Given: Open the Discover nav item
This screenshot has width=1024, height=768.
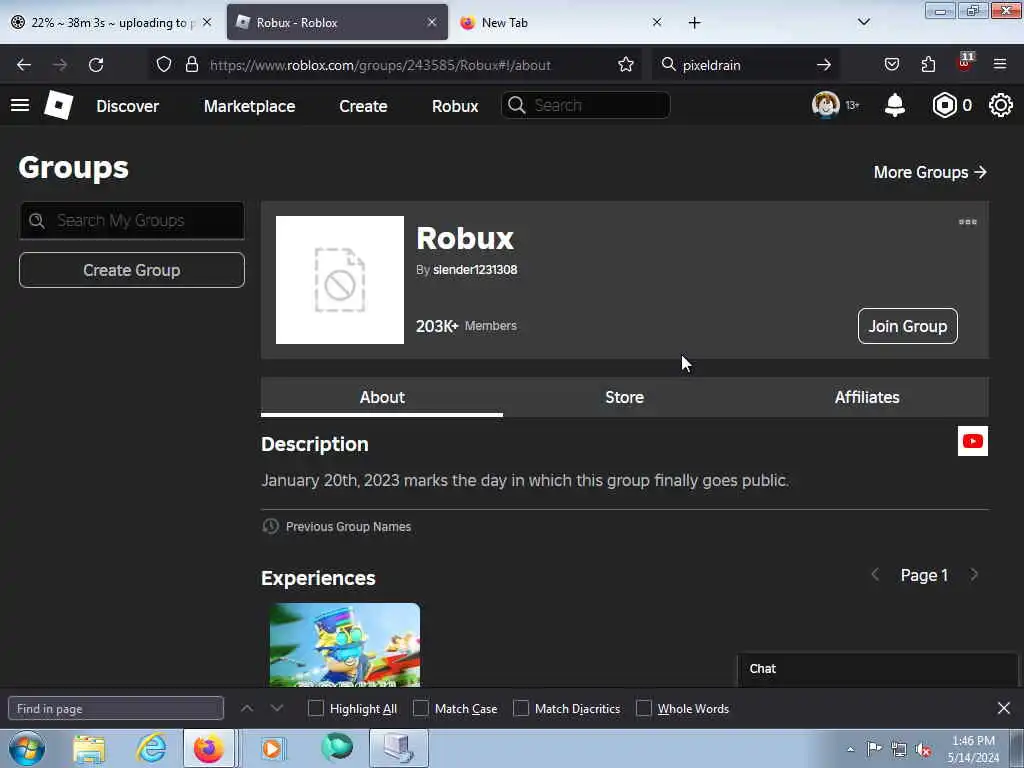Looking at the screenshot, I should pyautogui.click(x=127, y=106).
